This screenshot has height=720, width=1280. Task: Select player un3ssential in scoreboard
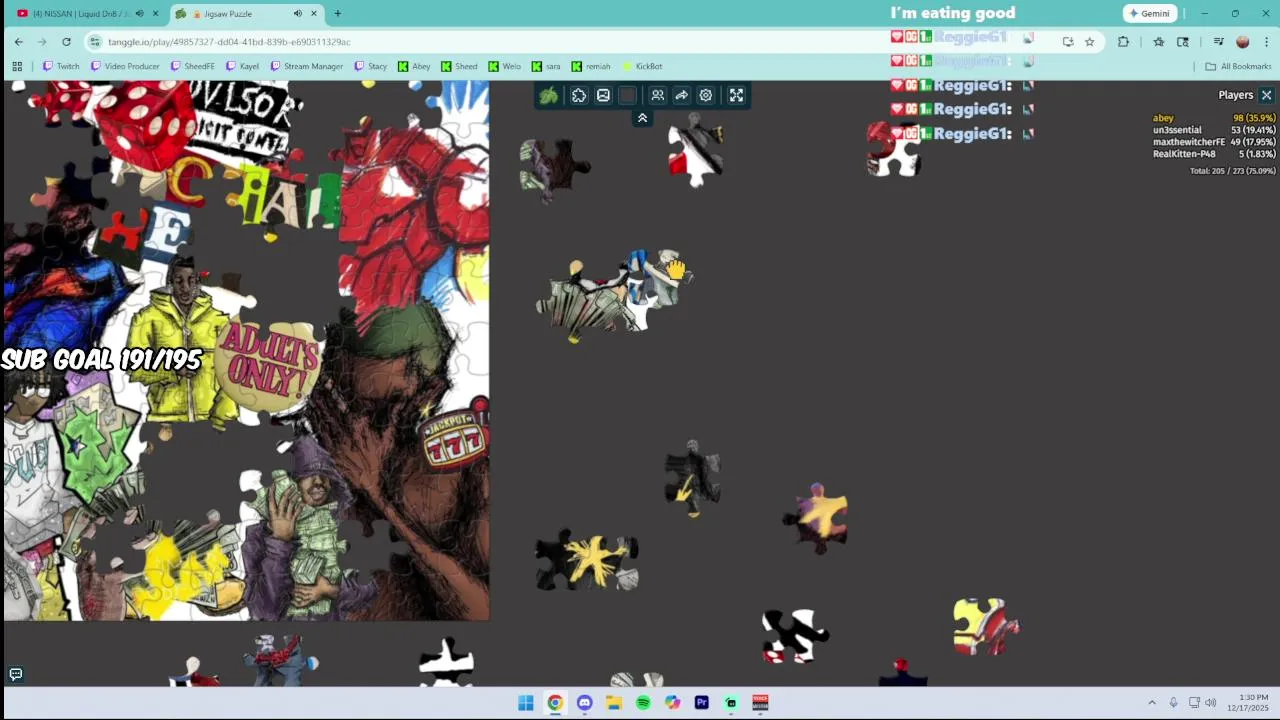[x=1214, y=130]
